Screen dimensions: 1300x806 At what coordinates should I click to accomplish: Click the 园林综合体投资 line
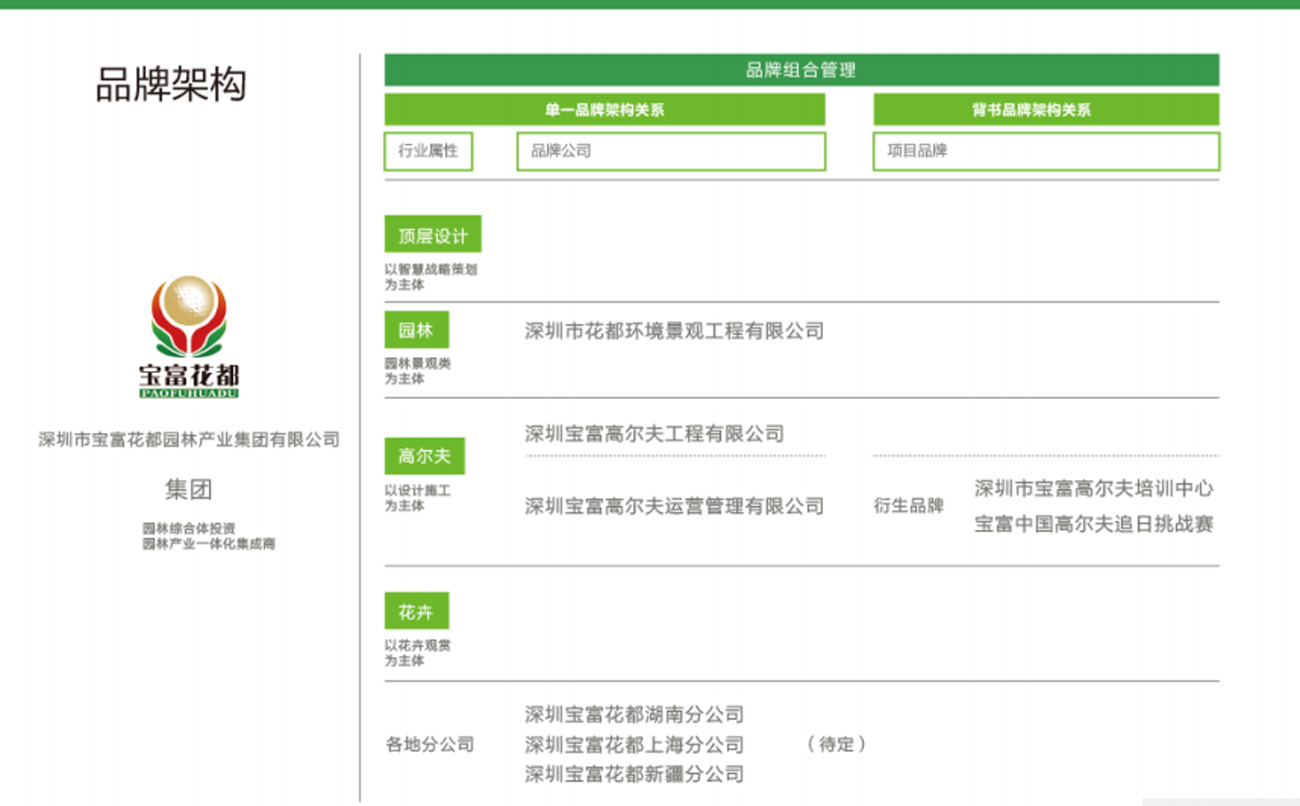pos(189,528)
